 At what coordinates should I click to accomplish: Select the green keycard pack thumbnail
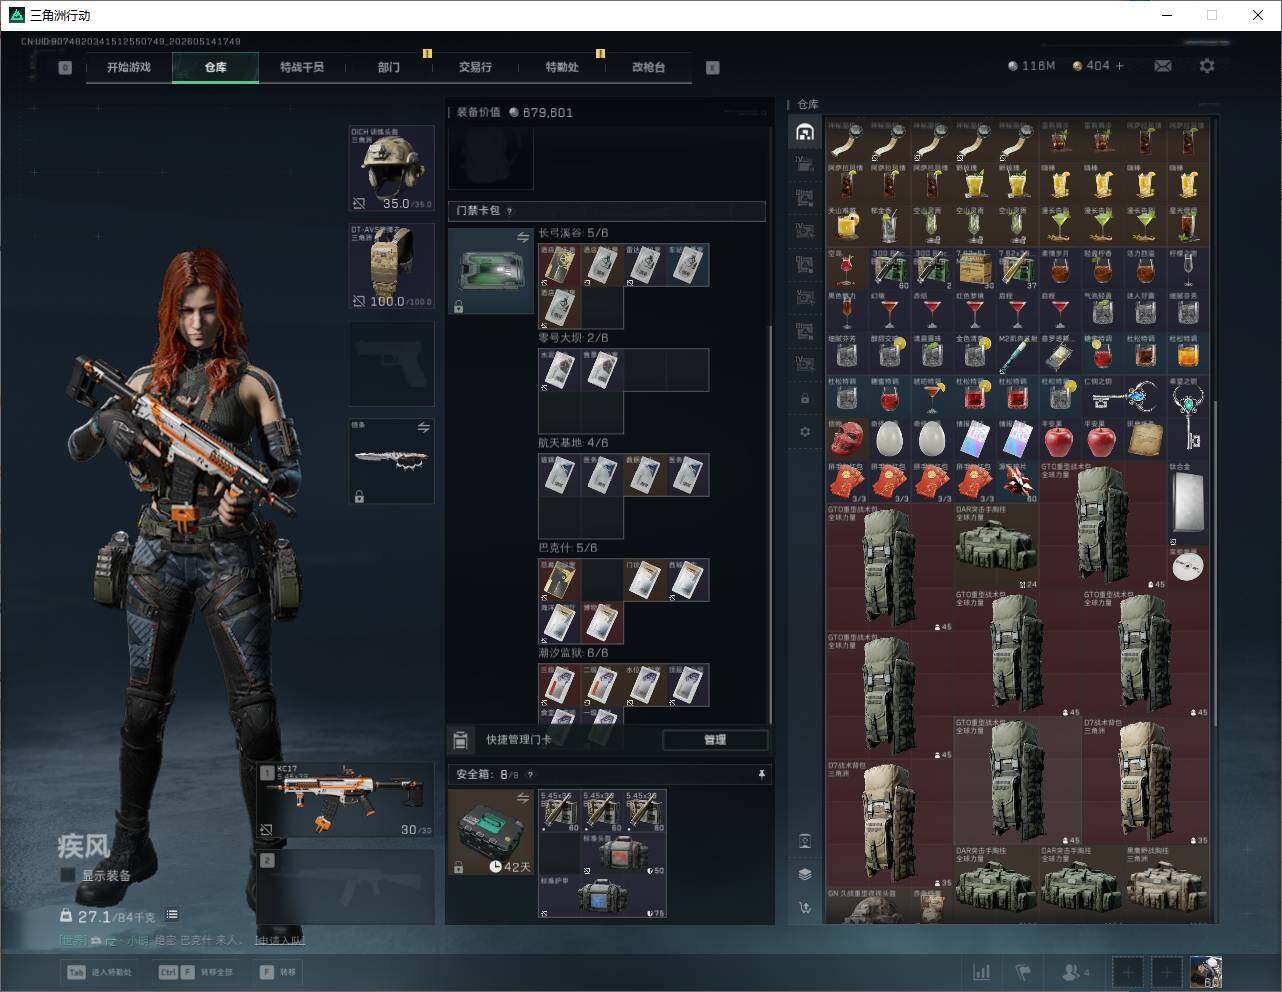point(491,271)
